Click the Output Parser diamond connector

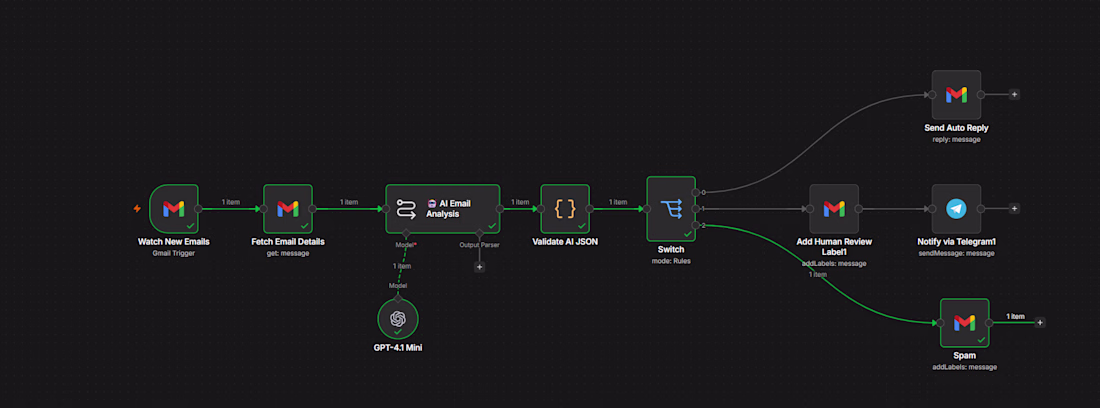tap(480, 233)
